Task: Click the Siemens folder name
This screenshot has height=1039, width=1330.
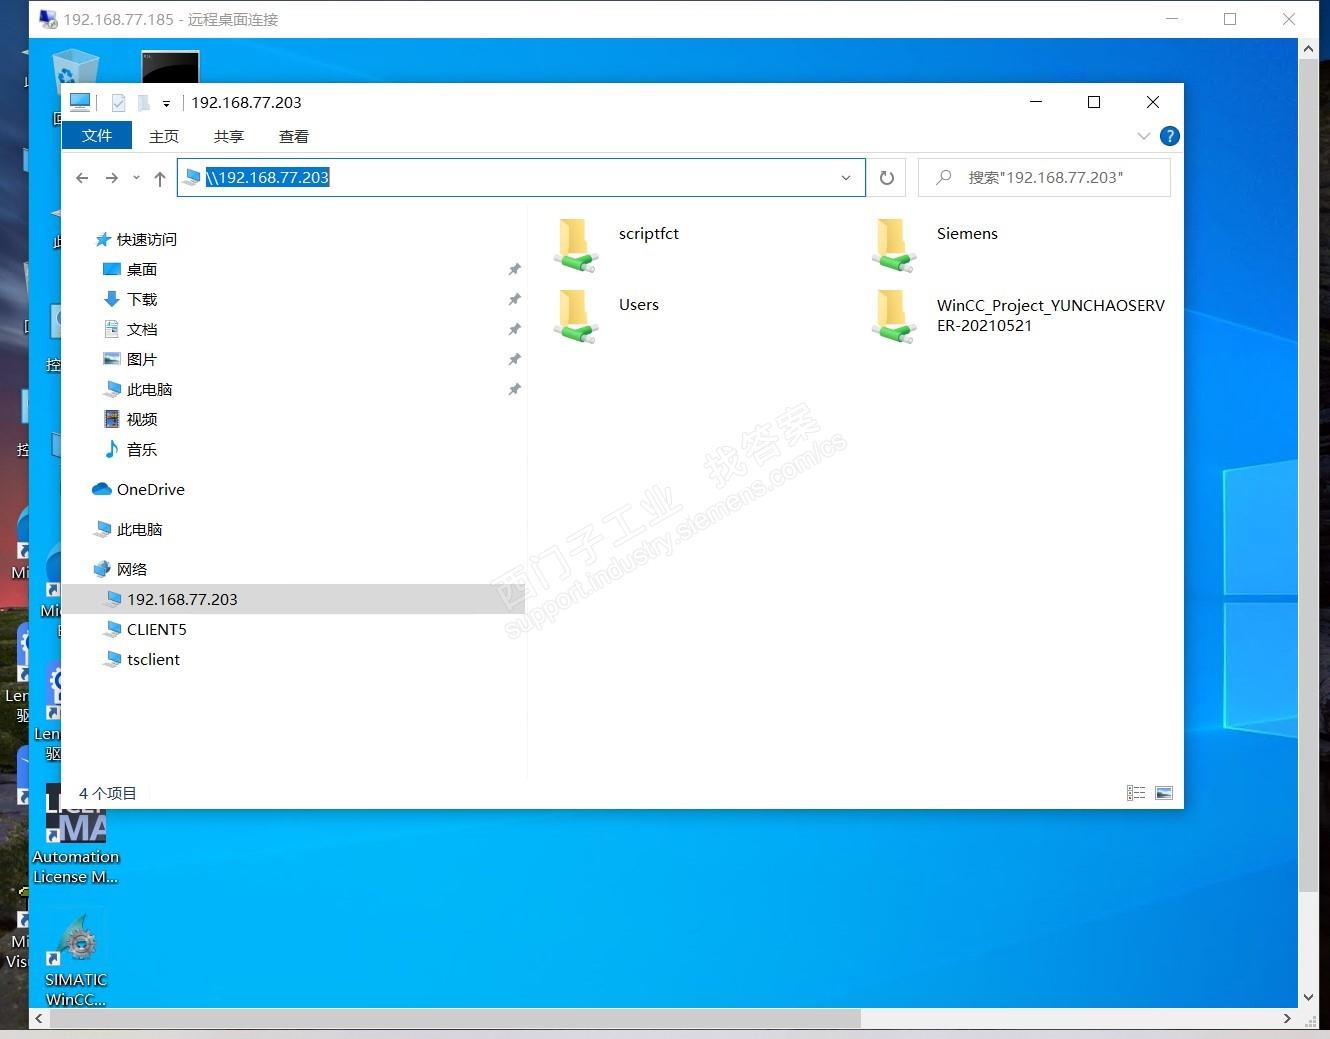Action: (x=967, y=234)
